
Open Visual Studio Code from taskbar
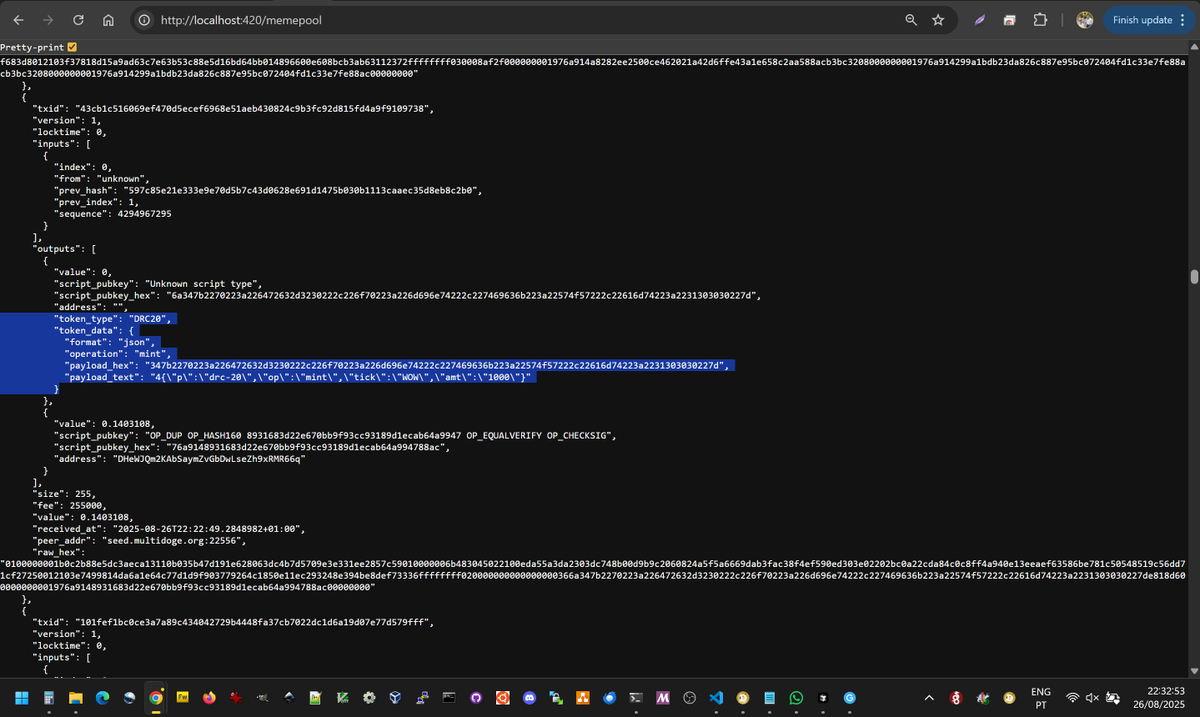716,697
